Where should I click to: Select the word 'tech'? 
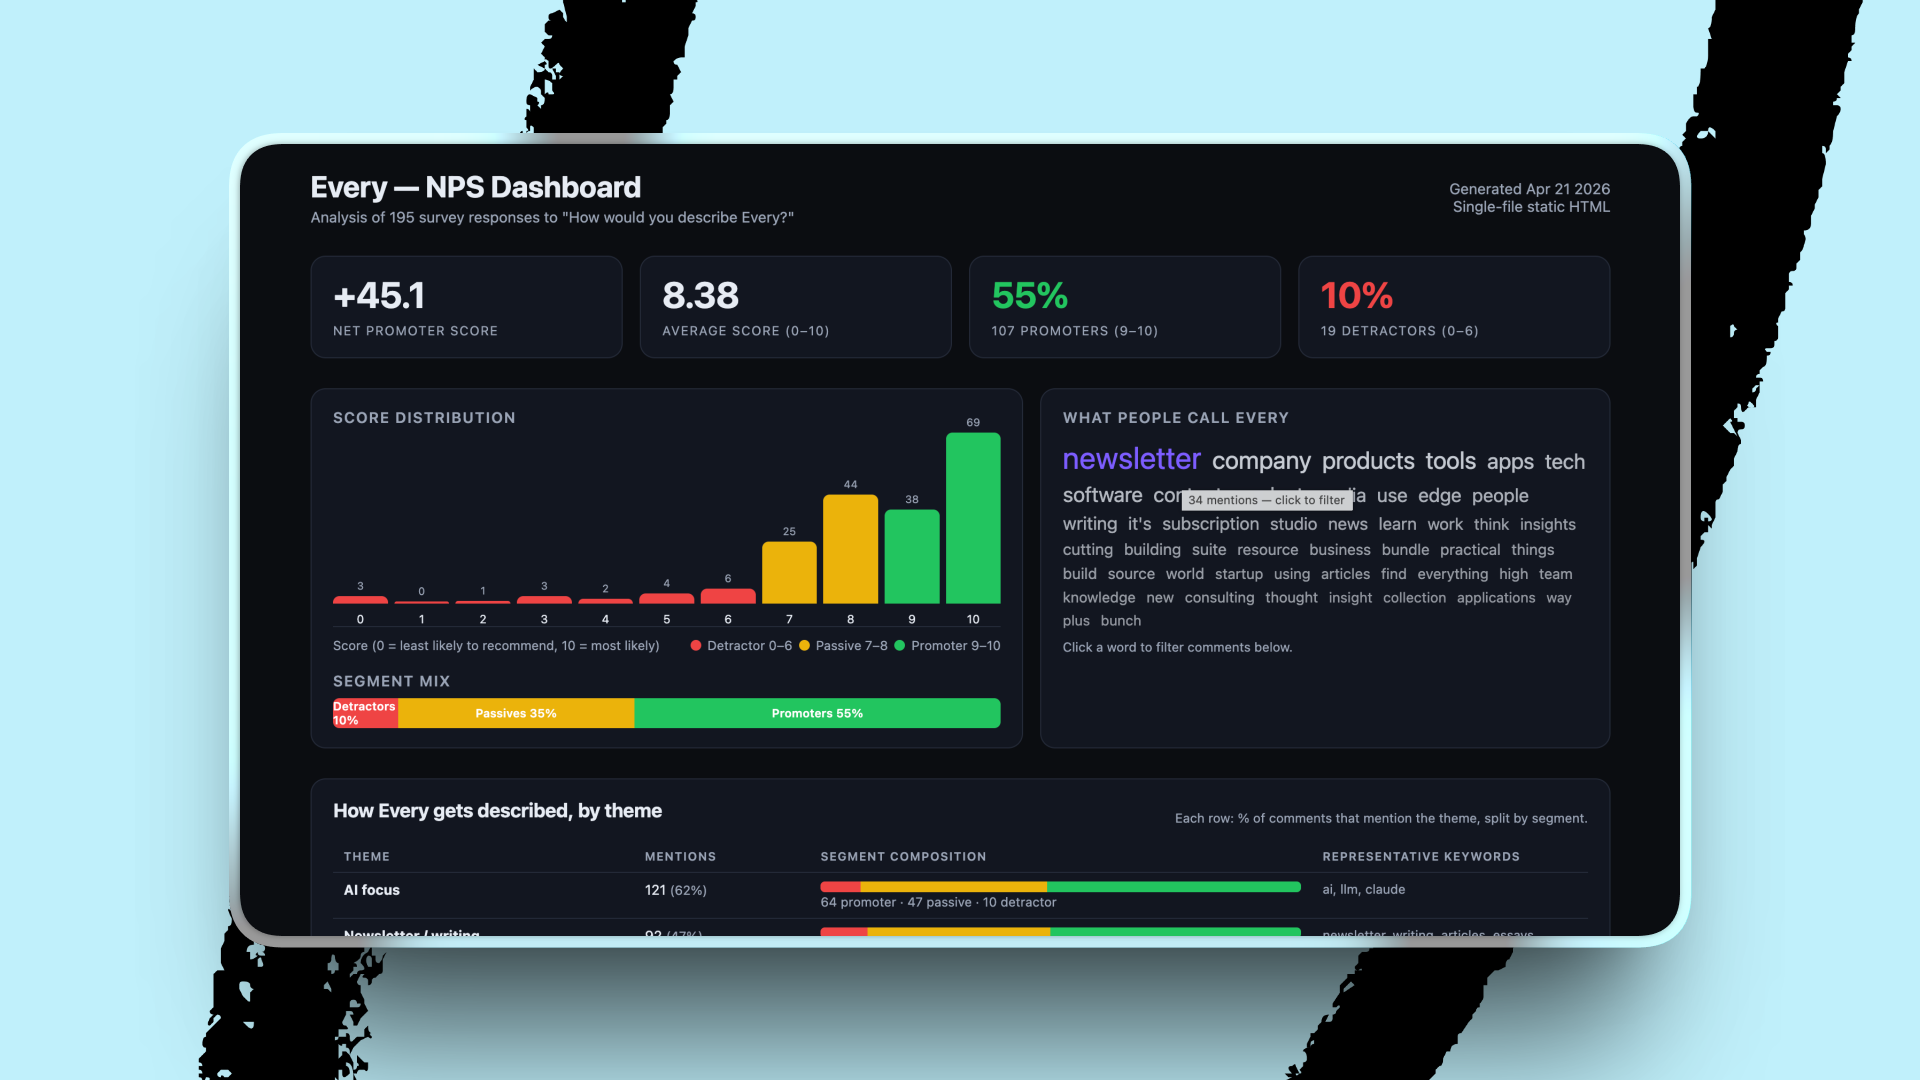(1565, 462)
